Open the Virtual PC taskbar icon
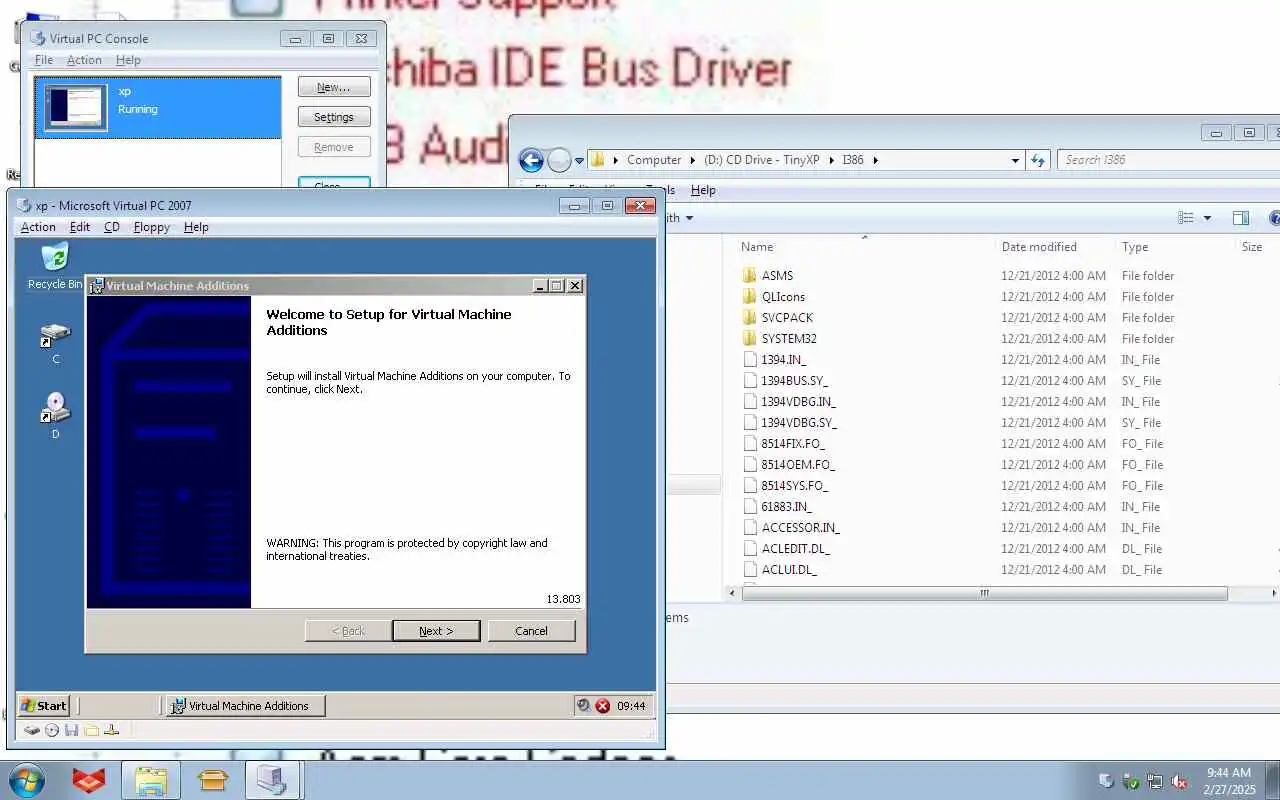Viewport: 1280px width, 800px height. [x=272, y=780]
